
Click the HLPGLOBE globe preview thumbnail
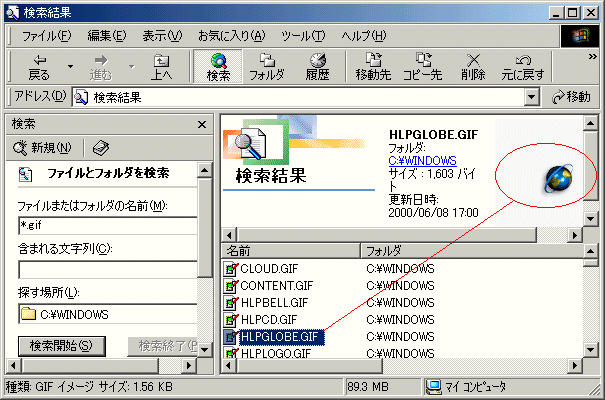558,178
